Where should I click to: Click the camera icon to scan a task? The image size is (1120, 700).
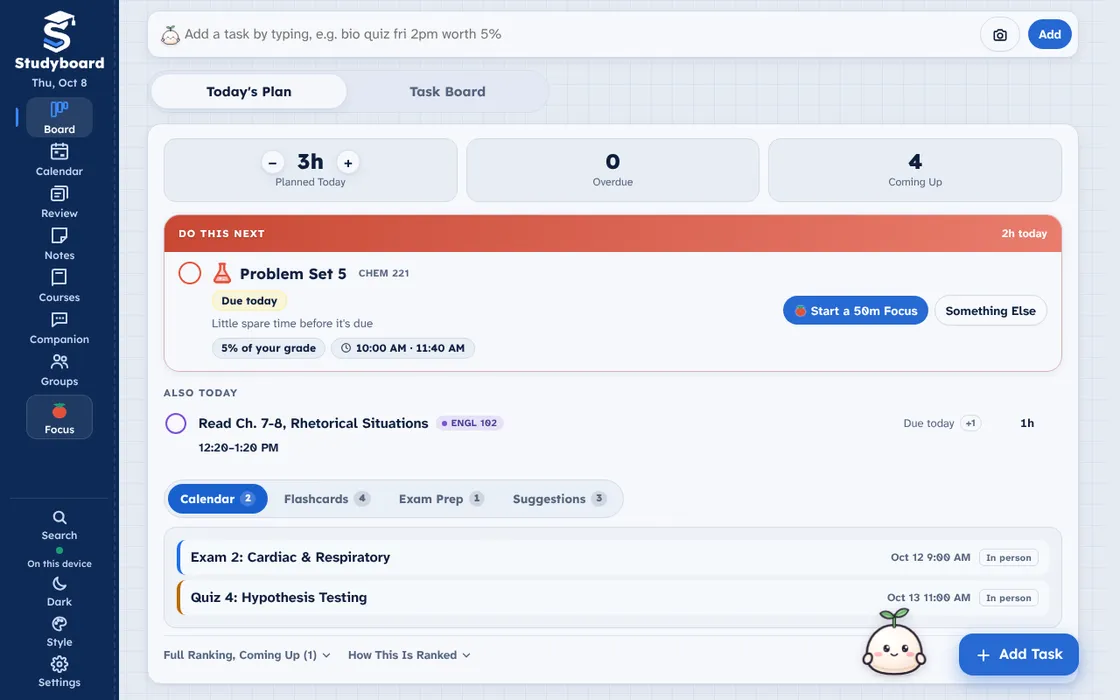coord(1000,34)
